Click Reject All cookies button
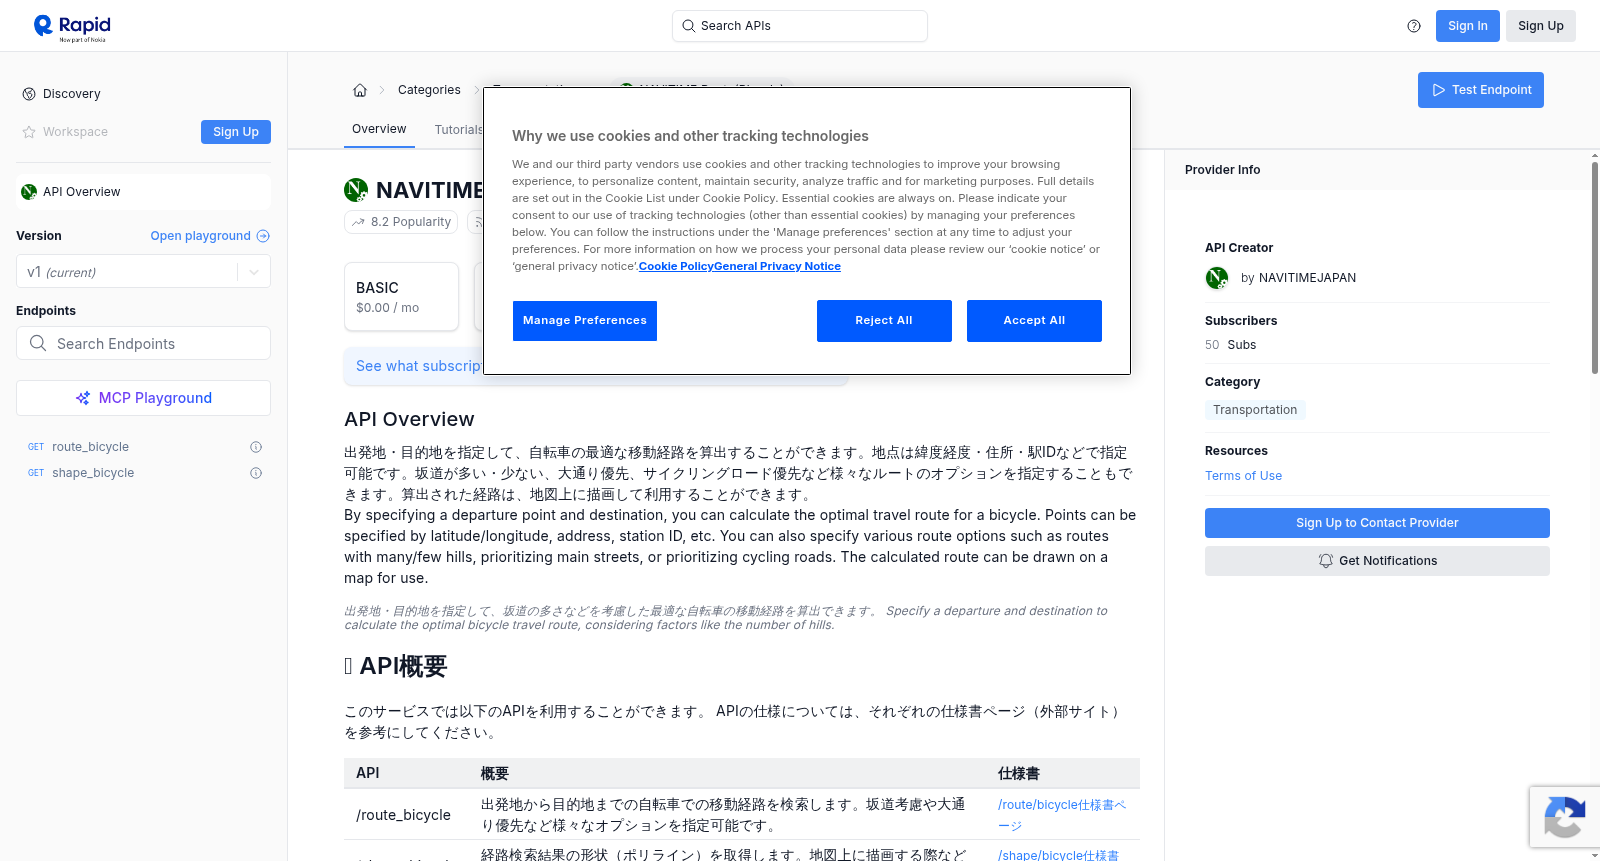 tap(884, 321)
